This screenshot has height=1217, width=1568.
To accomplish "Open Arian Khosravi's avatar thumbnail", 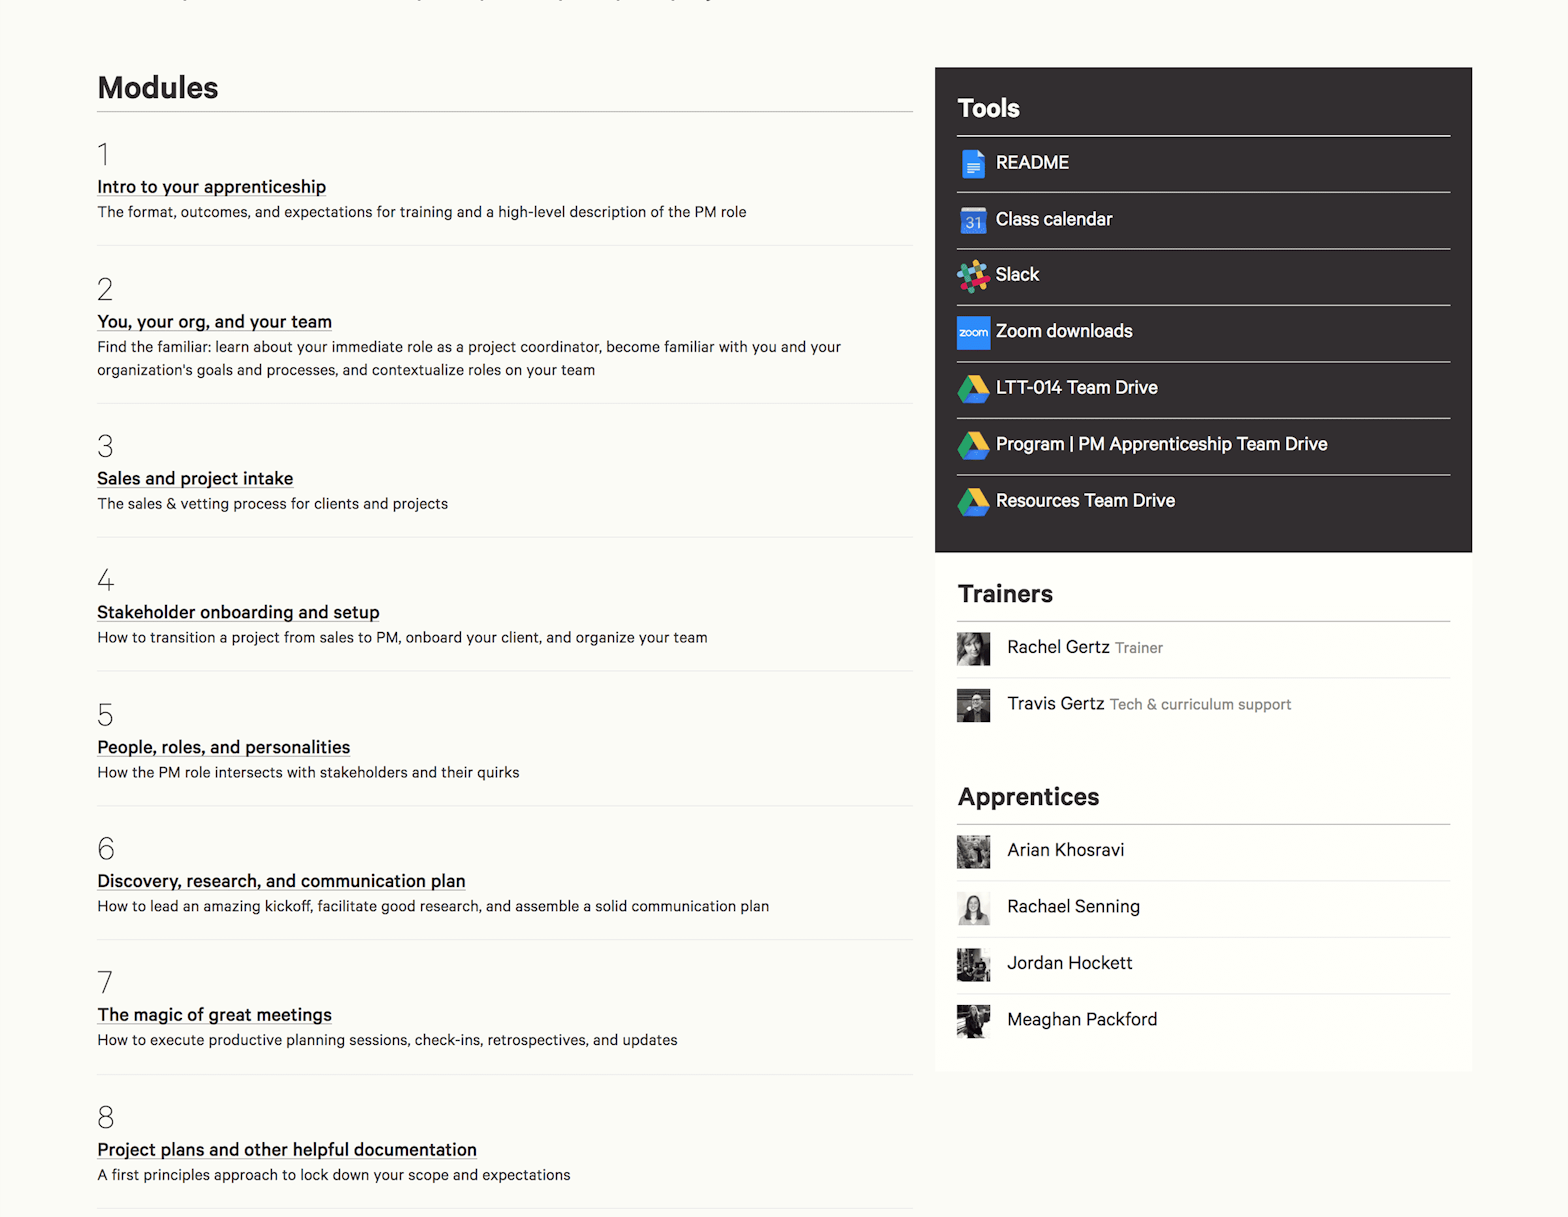I will [973, 852].
